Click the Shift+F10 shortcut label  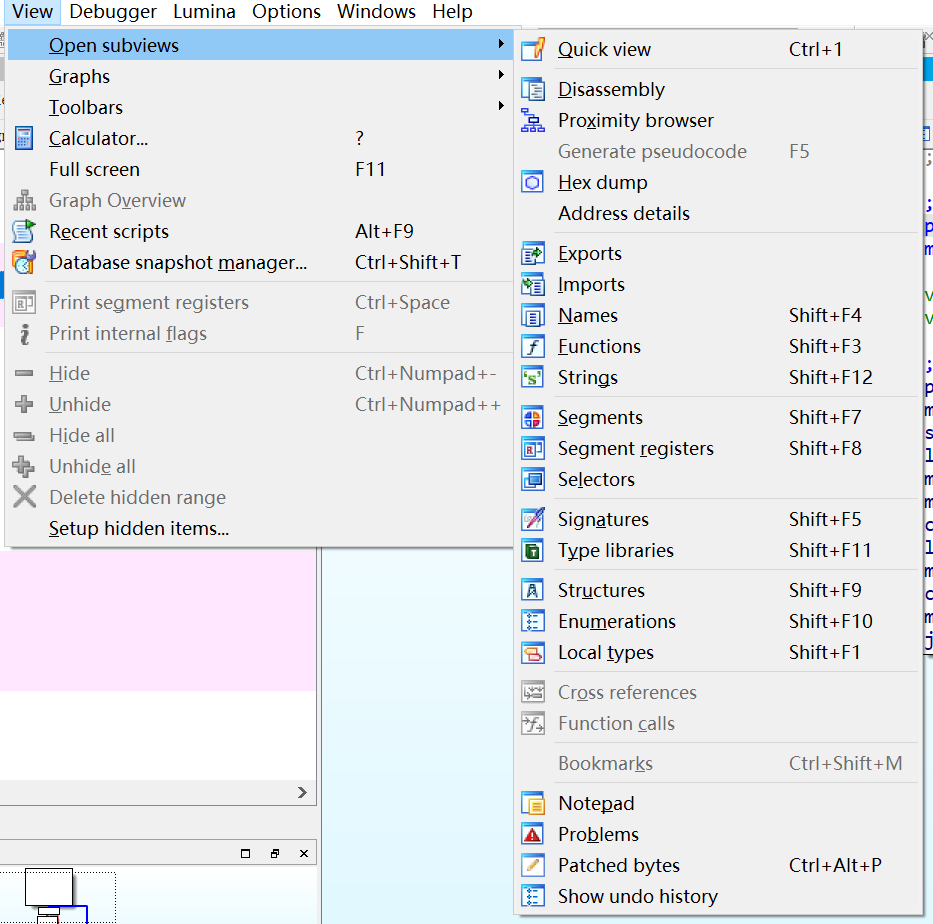coord(830,621)
